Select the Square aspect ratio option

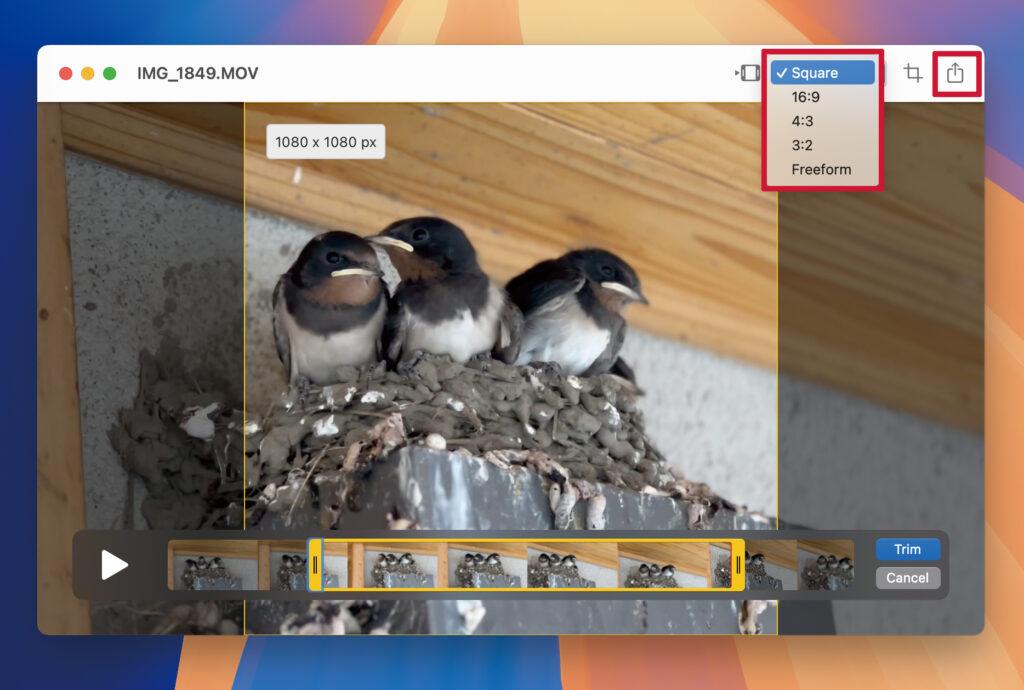[x=822, y=72]
